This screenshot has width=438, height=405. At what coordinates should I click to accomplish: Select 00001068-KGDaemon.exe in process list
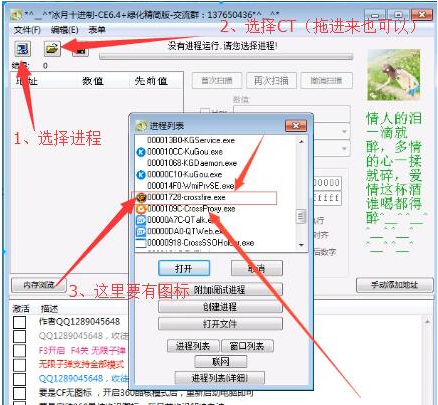tap(192, 163)
